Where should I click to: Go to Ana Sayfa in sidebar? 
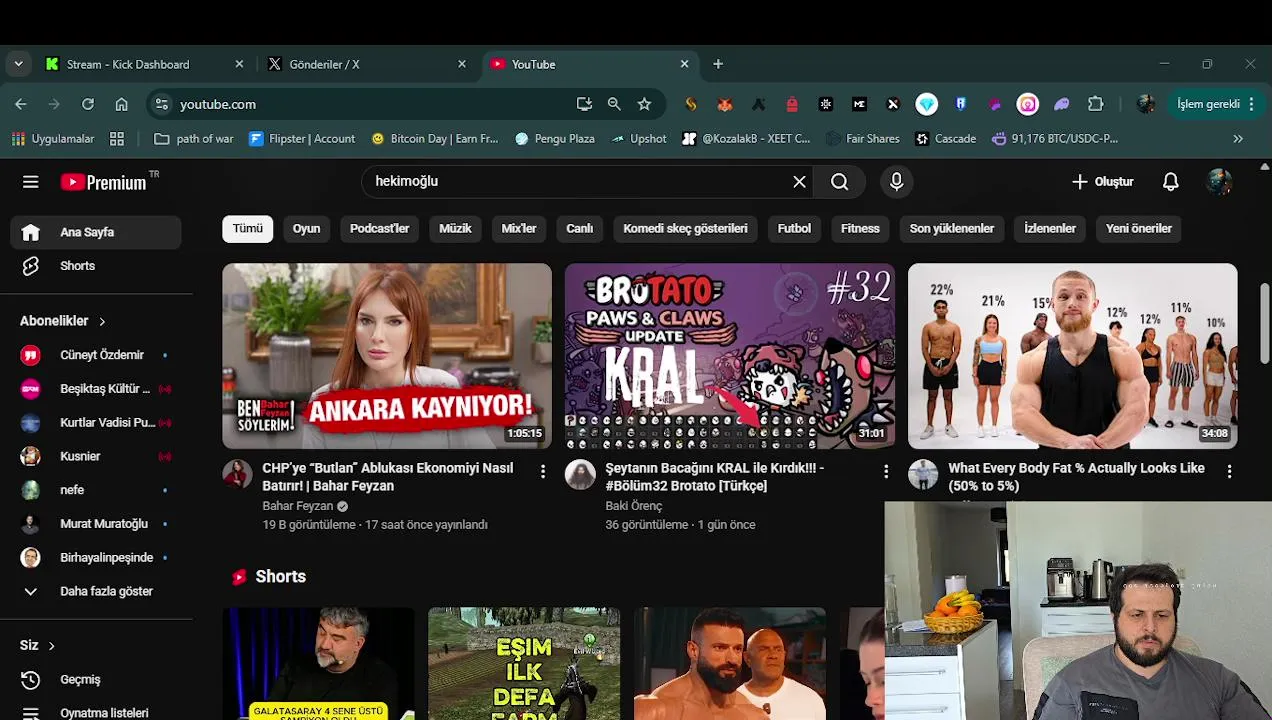96,232
